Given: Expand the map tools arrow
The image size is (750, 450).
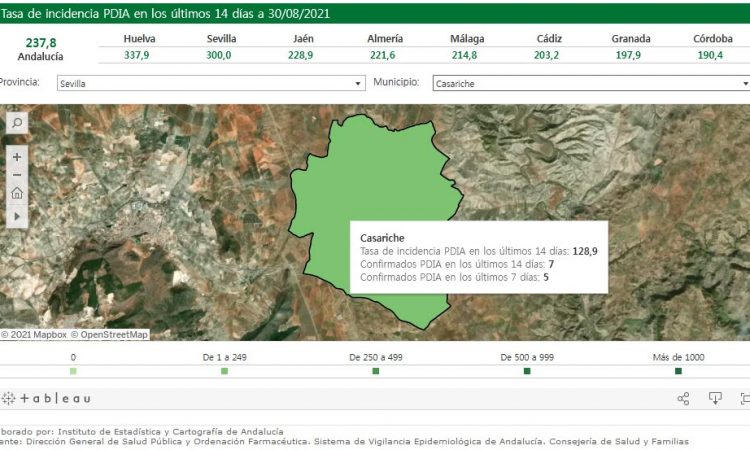Looking at the screenshot, I should coord(17,215).
